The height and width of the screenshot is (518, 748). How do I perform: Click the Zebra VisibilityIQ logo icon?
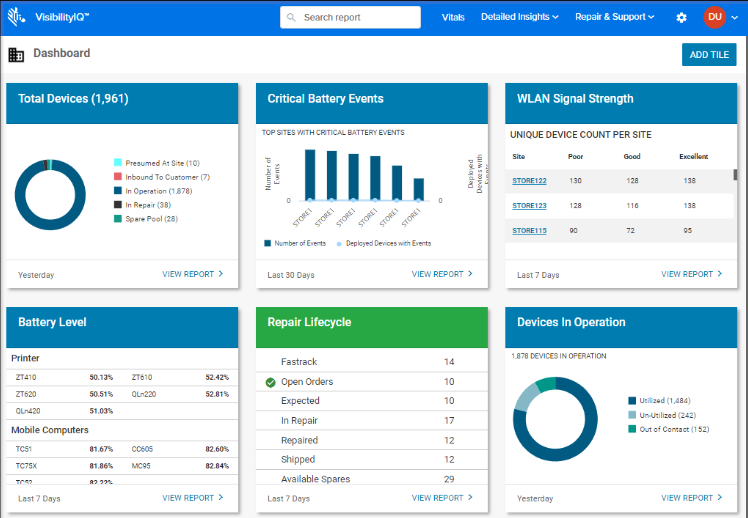pyautogui.click(x=16, y=17)
